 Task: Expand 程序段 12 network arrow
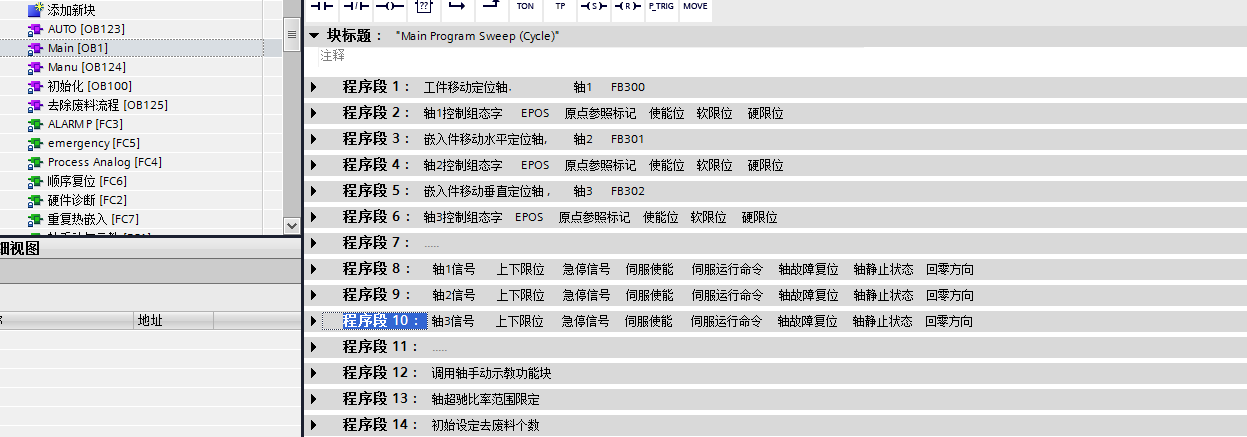click(x=314, y=373)
